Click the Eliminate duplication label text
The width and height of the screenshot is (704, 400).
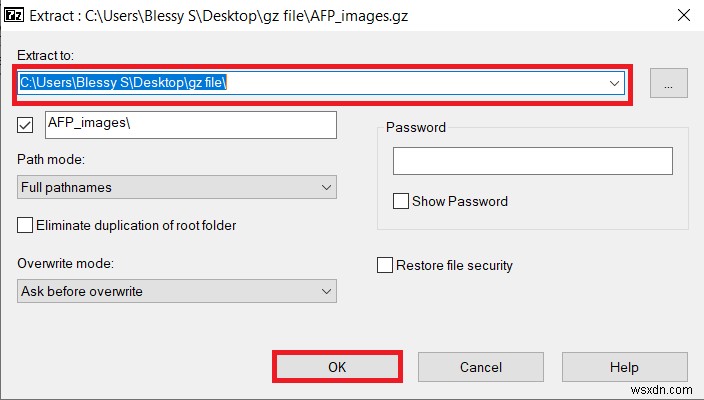coord(136,225)
